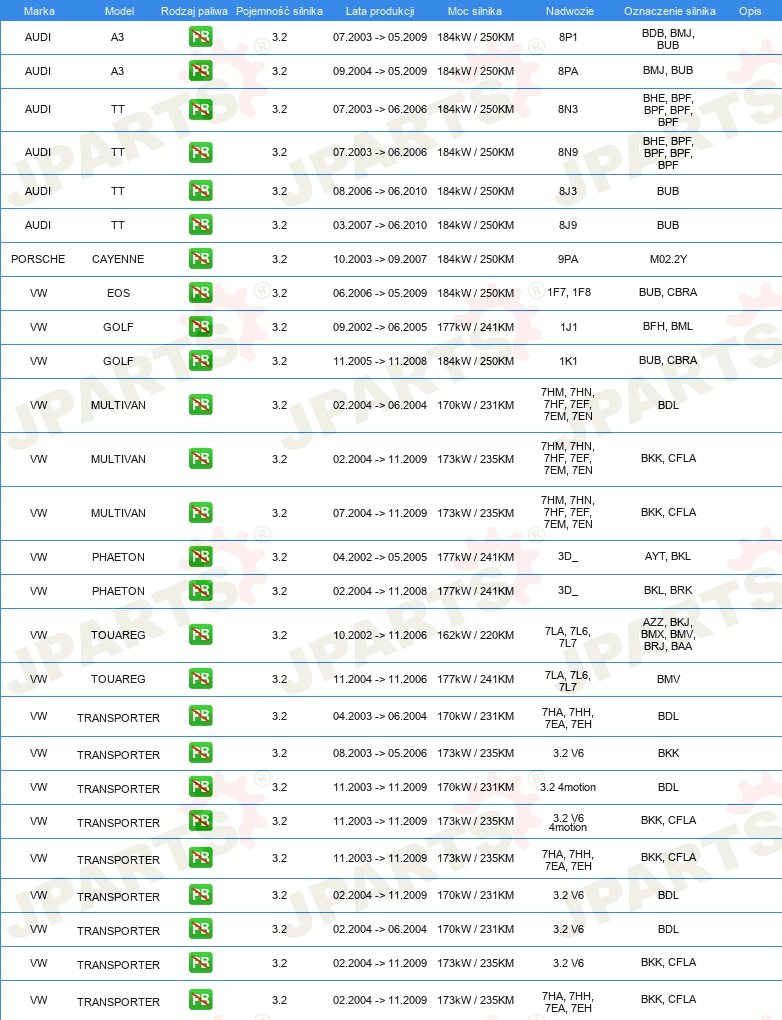Click body code 1F7, 1F8

(569, 292)
